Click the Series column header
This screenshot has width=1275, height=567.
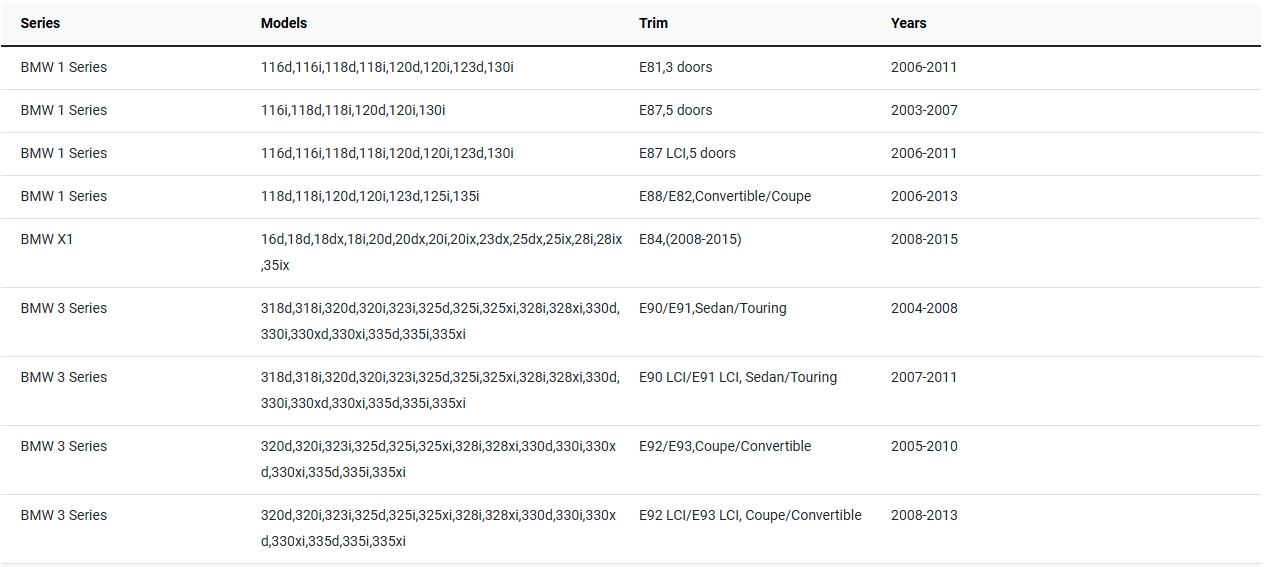coord(40,23)
